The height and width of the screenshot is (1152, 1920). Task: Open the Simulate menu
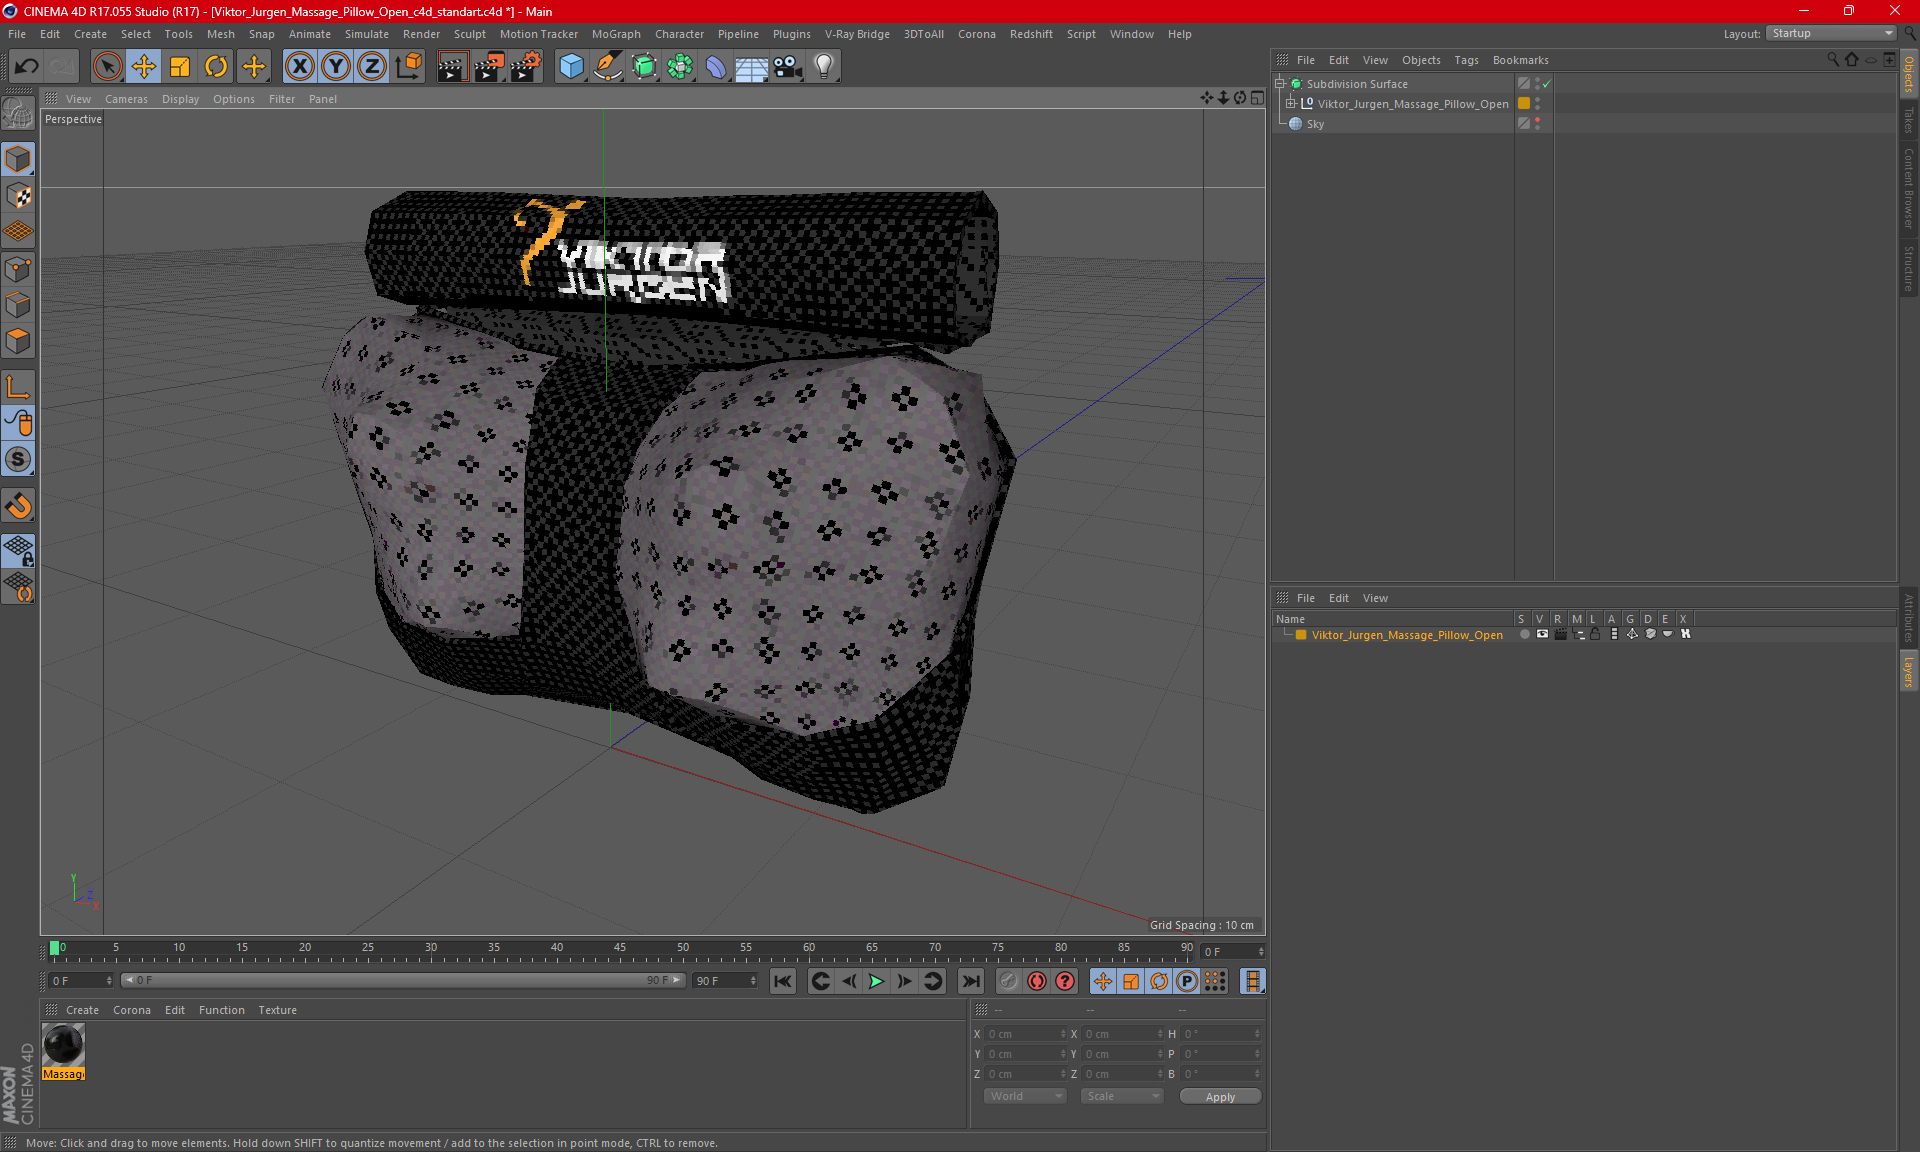tap(367, 34)
